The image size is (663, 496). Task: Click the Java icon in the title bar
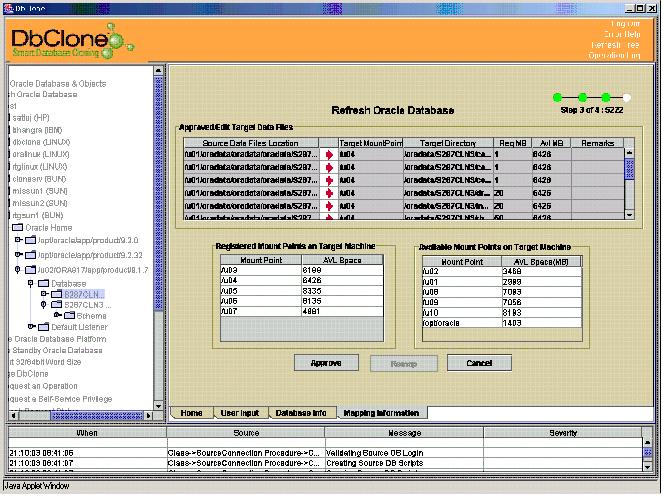[x=8, y=8]
